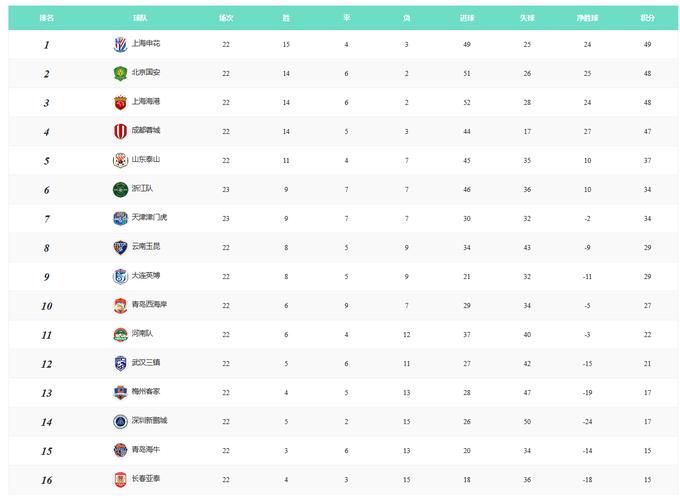The image size is (680, 500).
Task: Click the Shanghai Shenhua (上海申花) team logo
Action: tap(120, 44)
